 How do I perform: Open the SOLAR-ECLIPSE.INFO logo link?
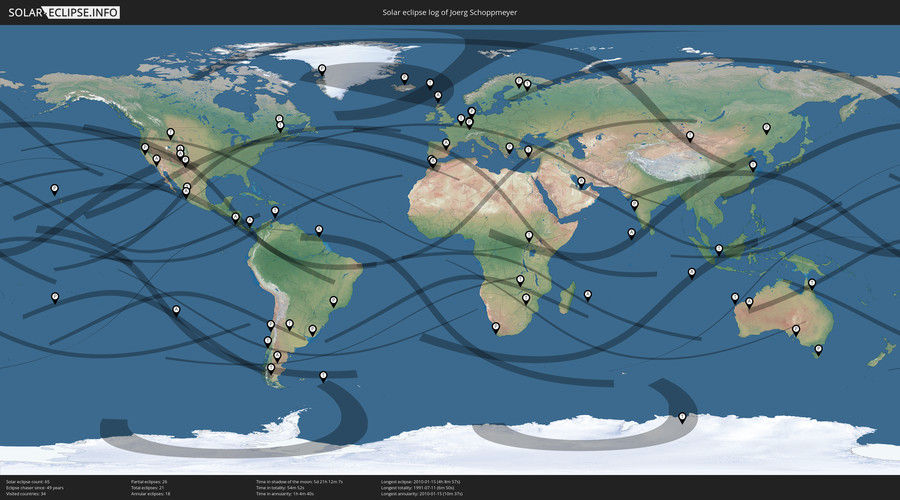point(64,12)
